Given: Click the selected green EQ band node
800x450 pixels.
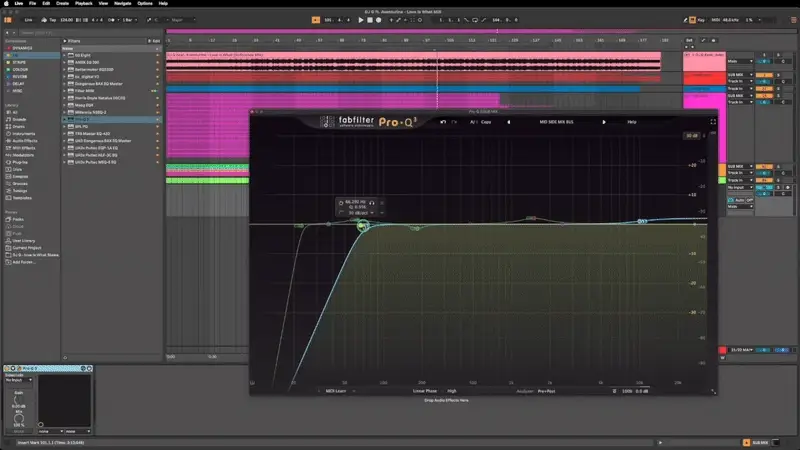Looking at the screenshot, I should click(x=363, y=225).
